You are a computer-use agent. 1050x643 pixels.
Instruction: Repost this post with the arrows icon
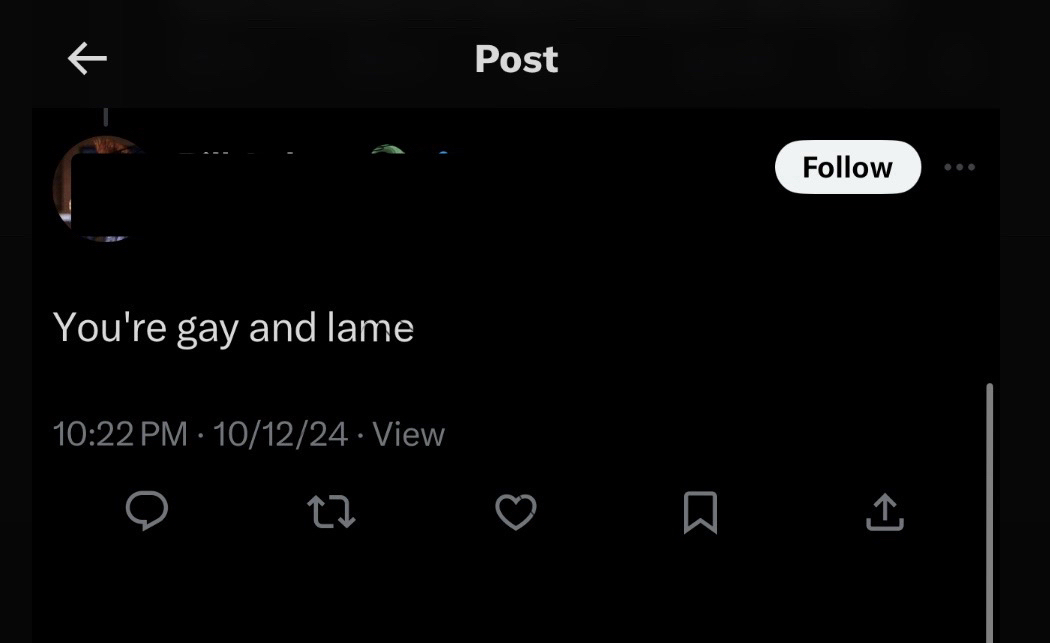pyautogui.click(x=331, y=512)
